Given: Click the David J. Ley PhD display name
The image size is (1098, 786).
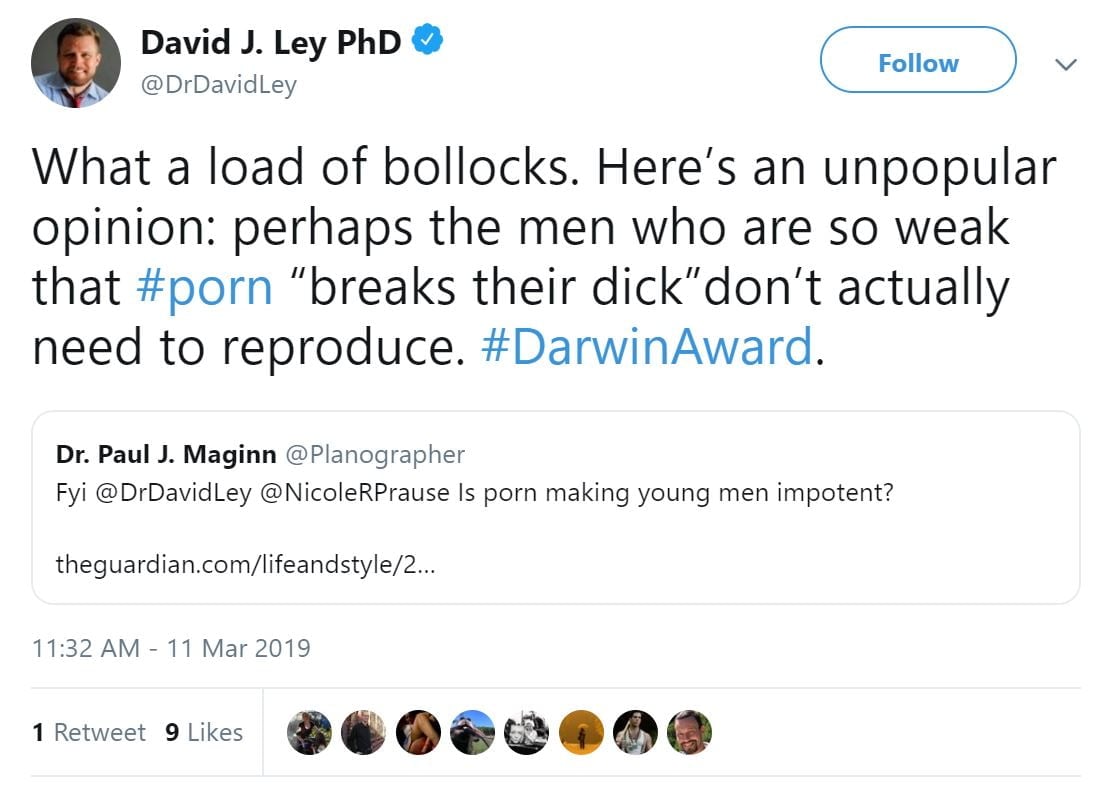Looking at the screenshot, I should (271, 43).
